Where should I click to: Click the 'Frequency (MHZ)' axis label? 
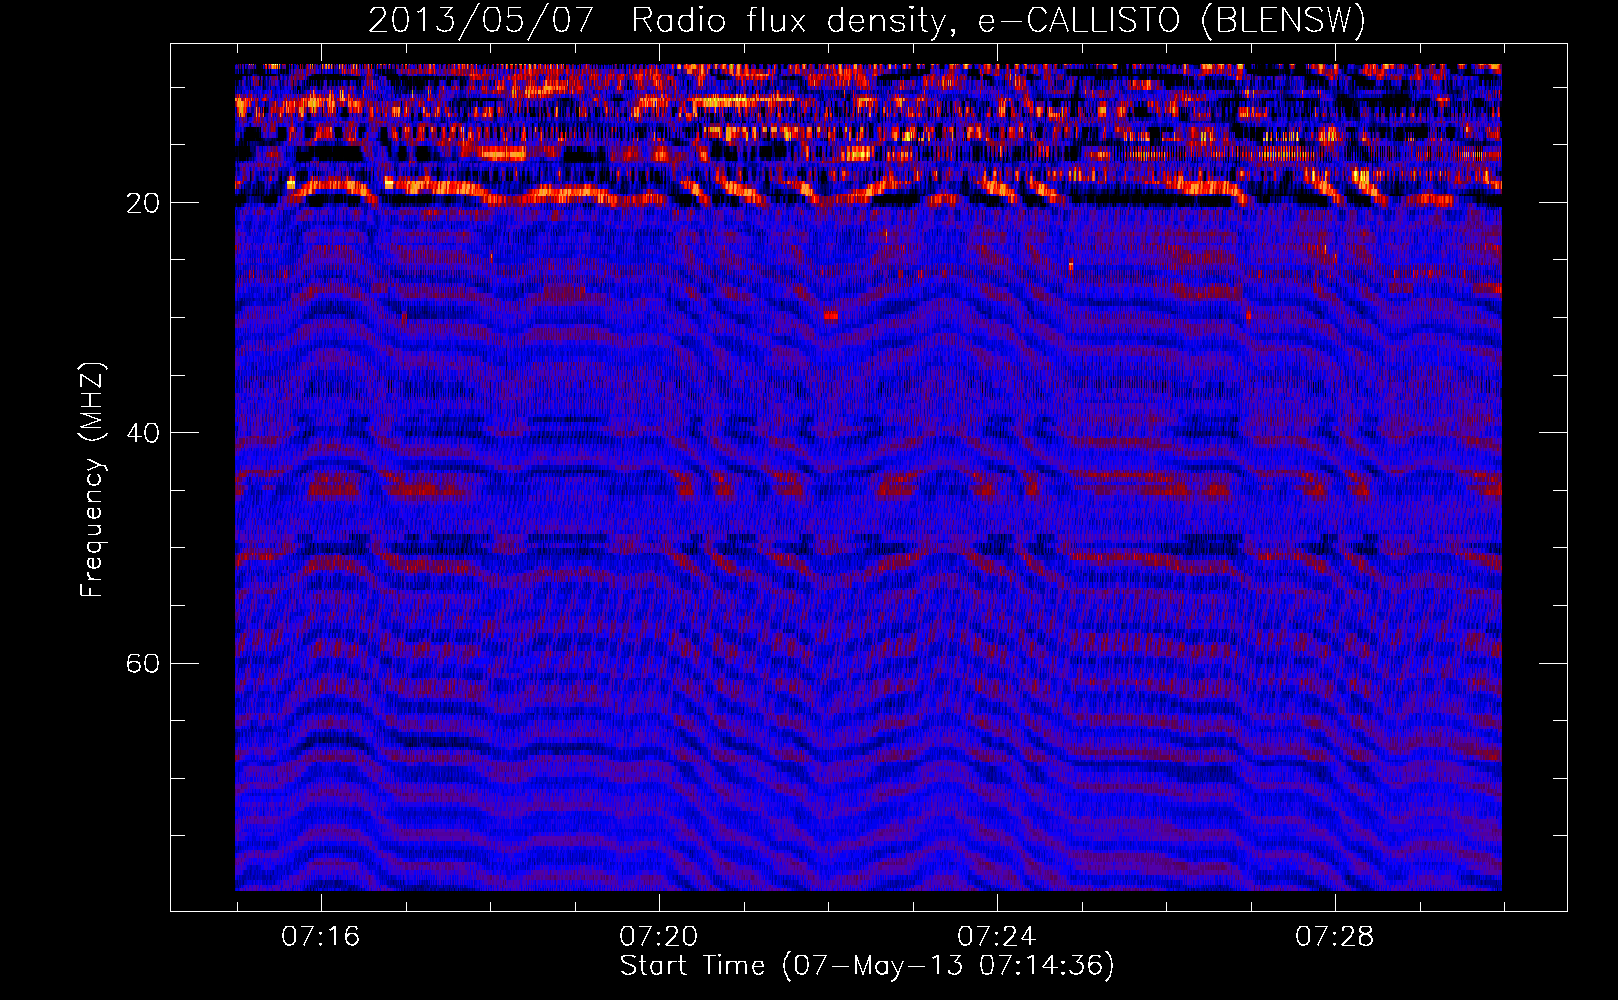click(x=92, y=480)
